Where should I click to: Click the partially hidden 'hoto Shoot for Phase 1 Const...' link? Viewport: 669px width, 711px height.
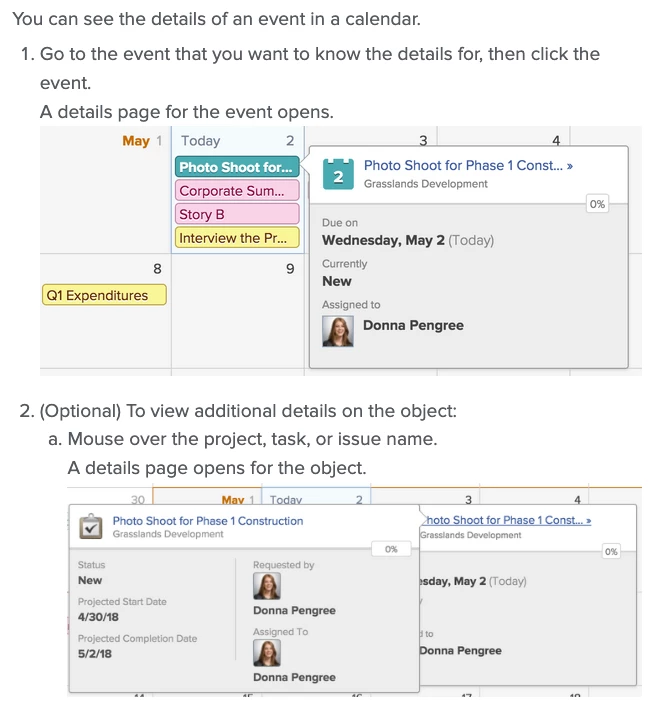(507, 520)
